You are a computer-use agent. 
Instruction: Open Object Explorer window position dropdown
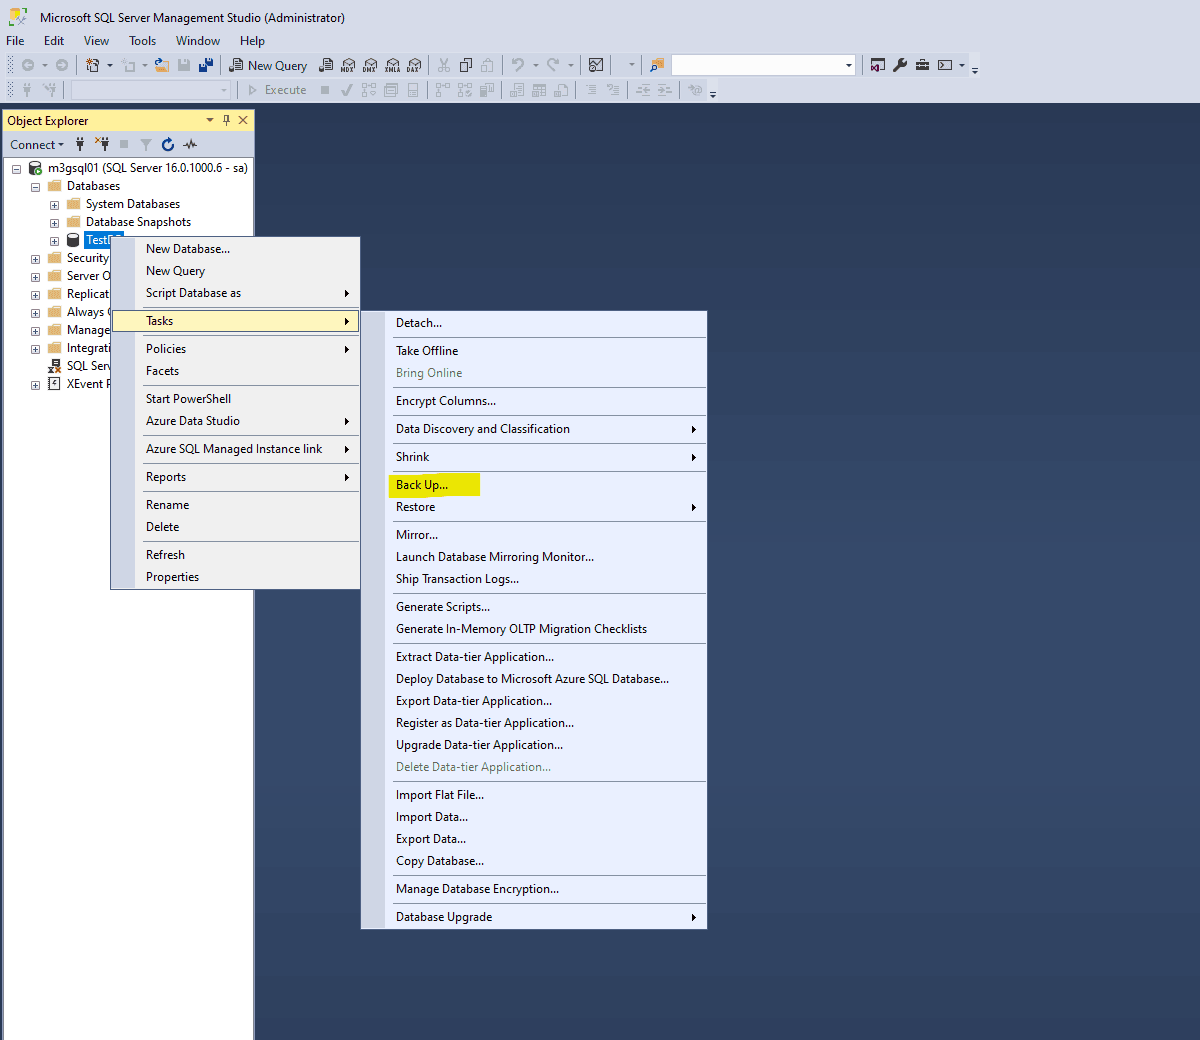click(210, 120)
